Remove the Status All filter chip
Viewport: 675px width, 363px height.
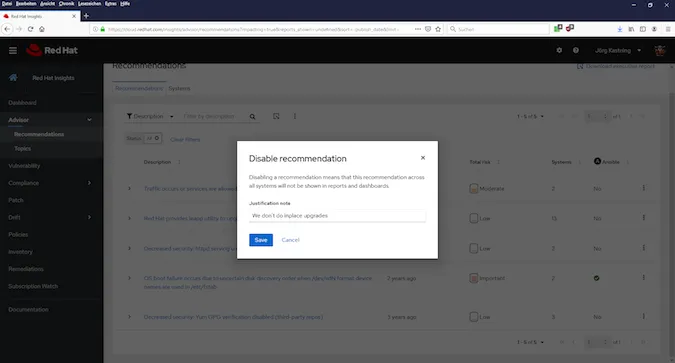[x=157, y=138]
